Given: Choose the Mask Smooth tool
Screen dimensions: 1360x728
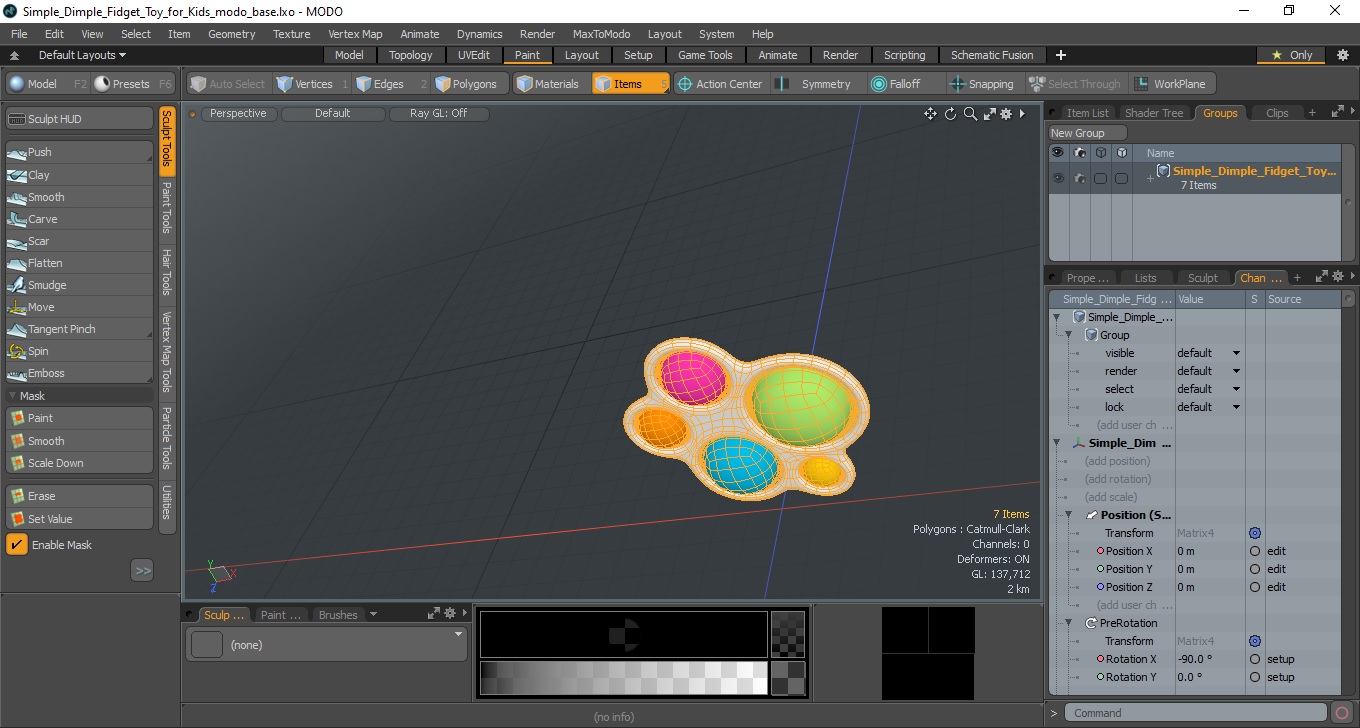Looking at the screenshot, I should tap(79, 441).
